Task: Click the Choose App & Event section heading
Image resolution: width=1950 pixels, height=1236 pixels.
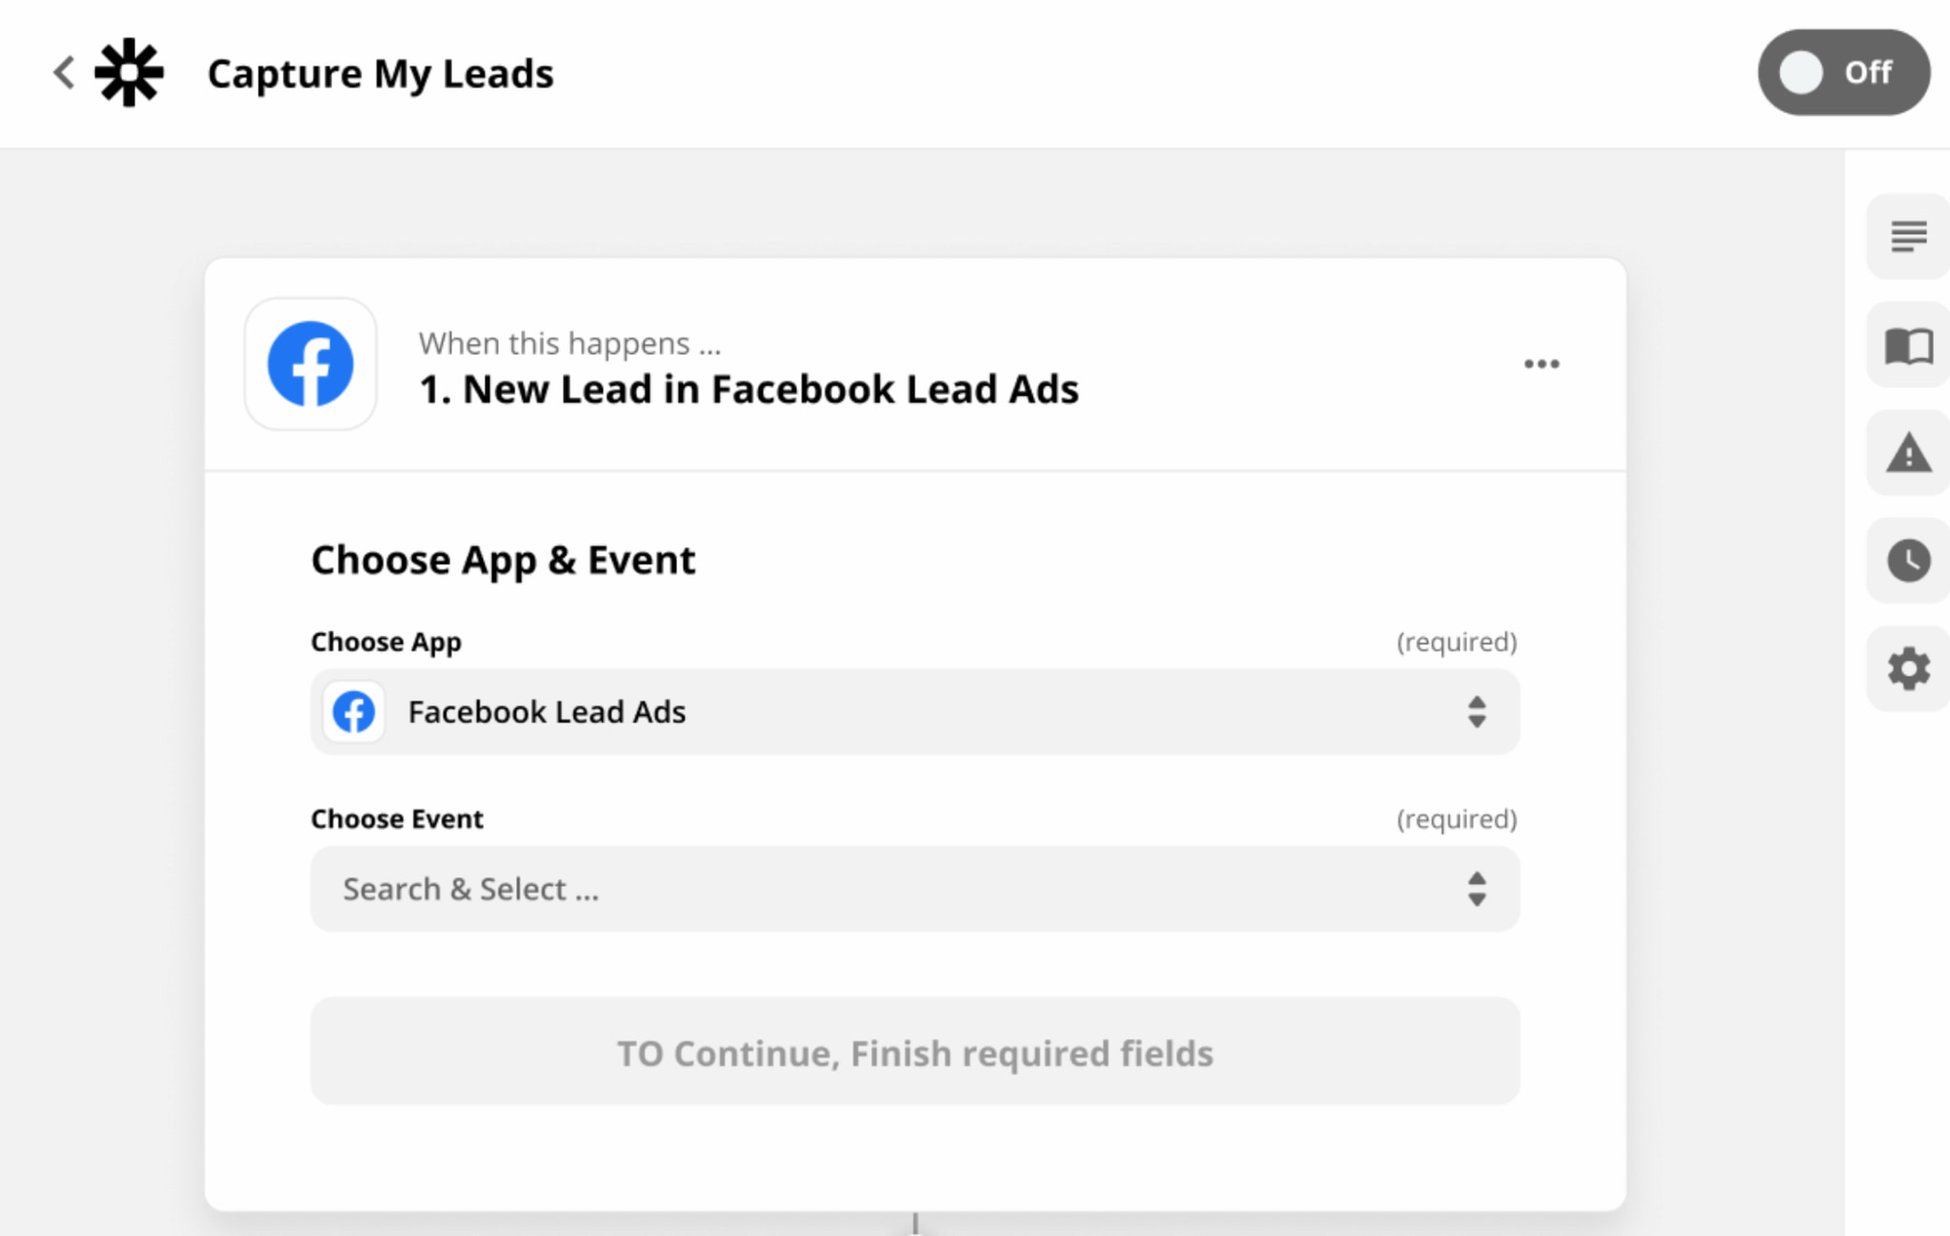Action: (x=502, y=560)
